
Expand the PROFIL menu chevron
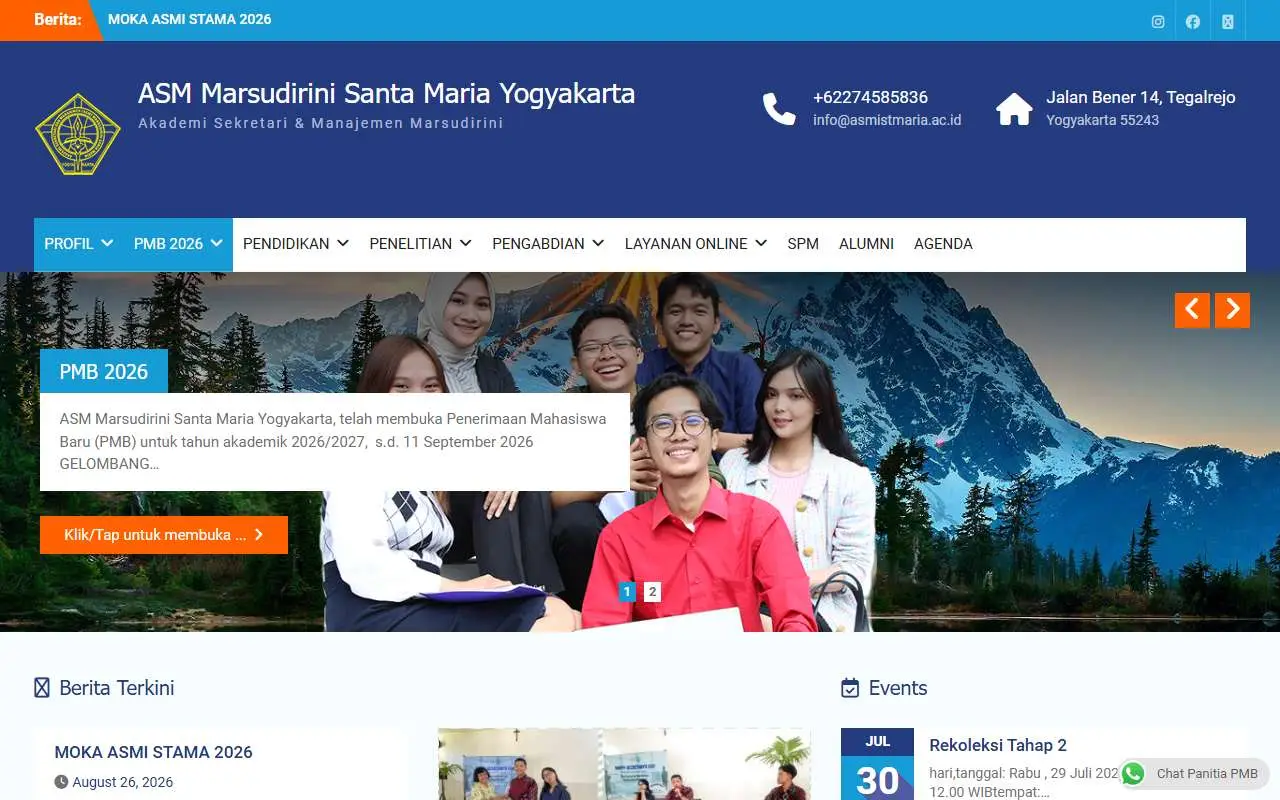107,243
